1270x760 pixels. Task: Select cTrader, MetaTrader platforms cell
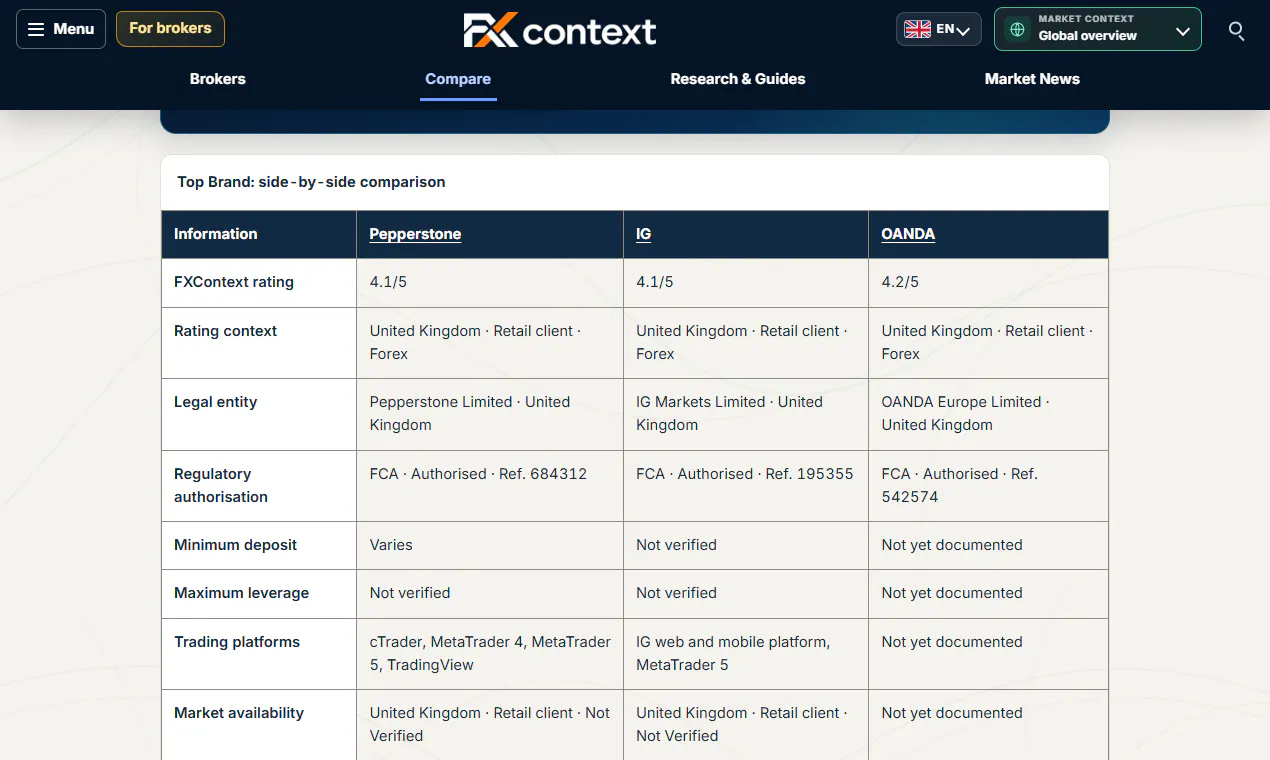point(490,654)
